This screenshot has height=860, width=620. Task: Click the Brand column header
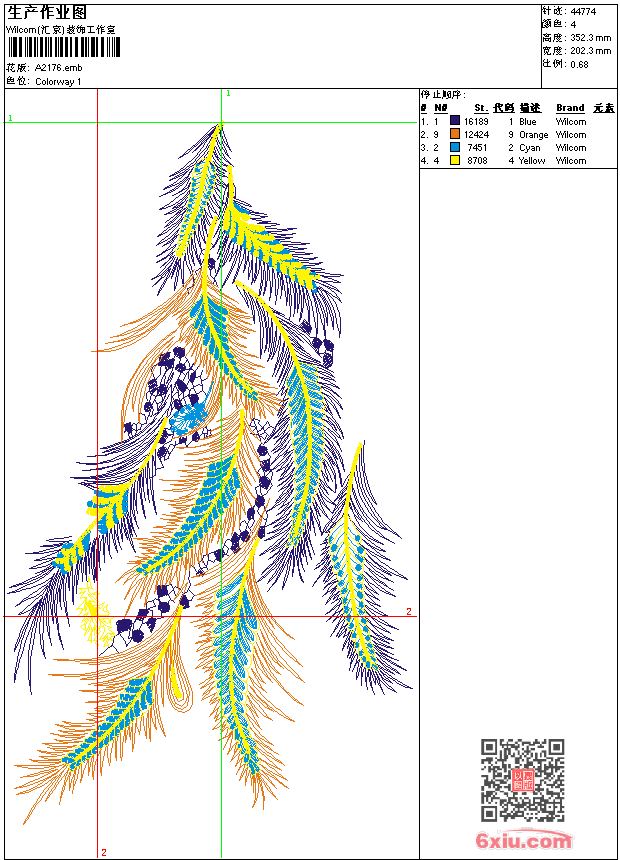(570, 108)
